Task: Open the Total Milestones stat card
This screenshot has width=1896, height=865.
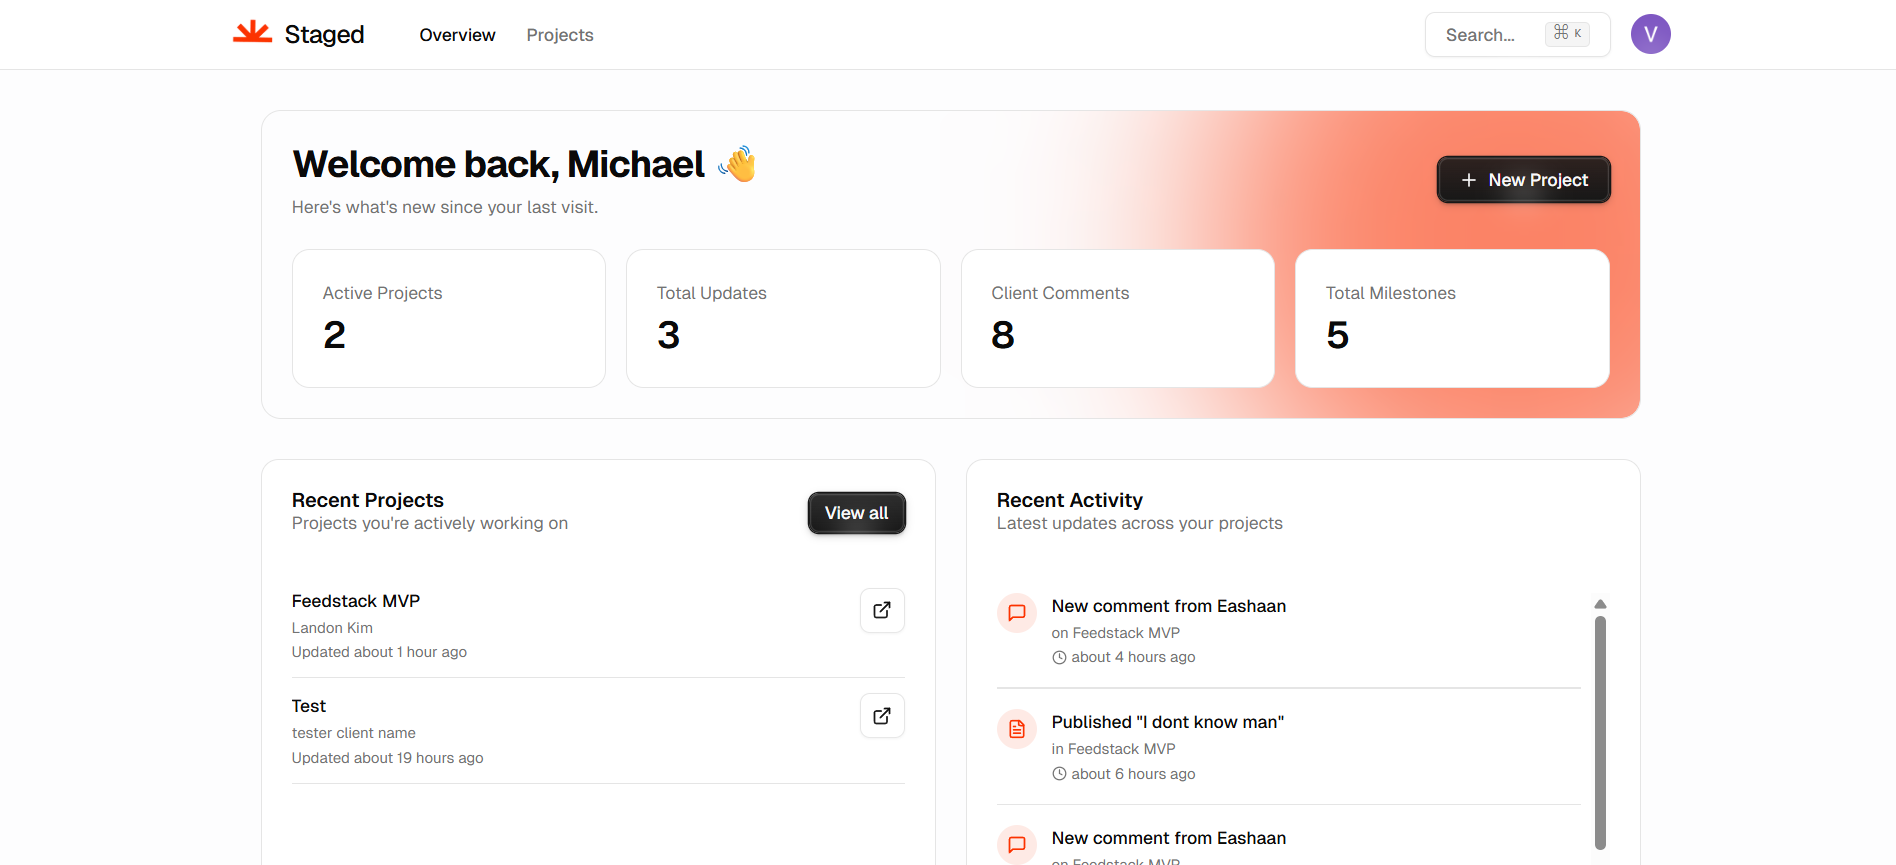Action: point(1452,318)
